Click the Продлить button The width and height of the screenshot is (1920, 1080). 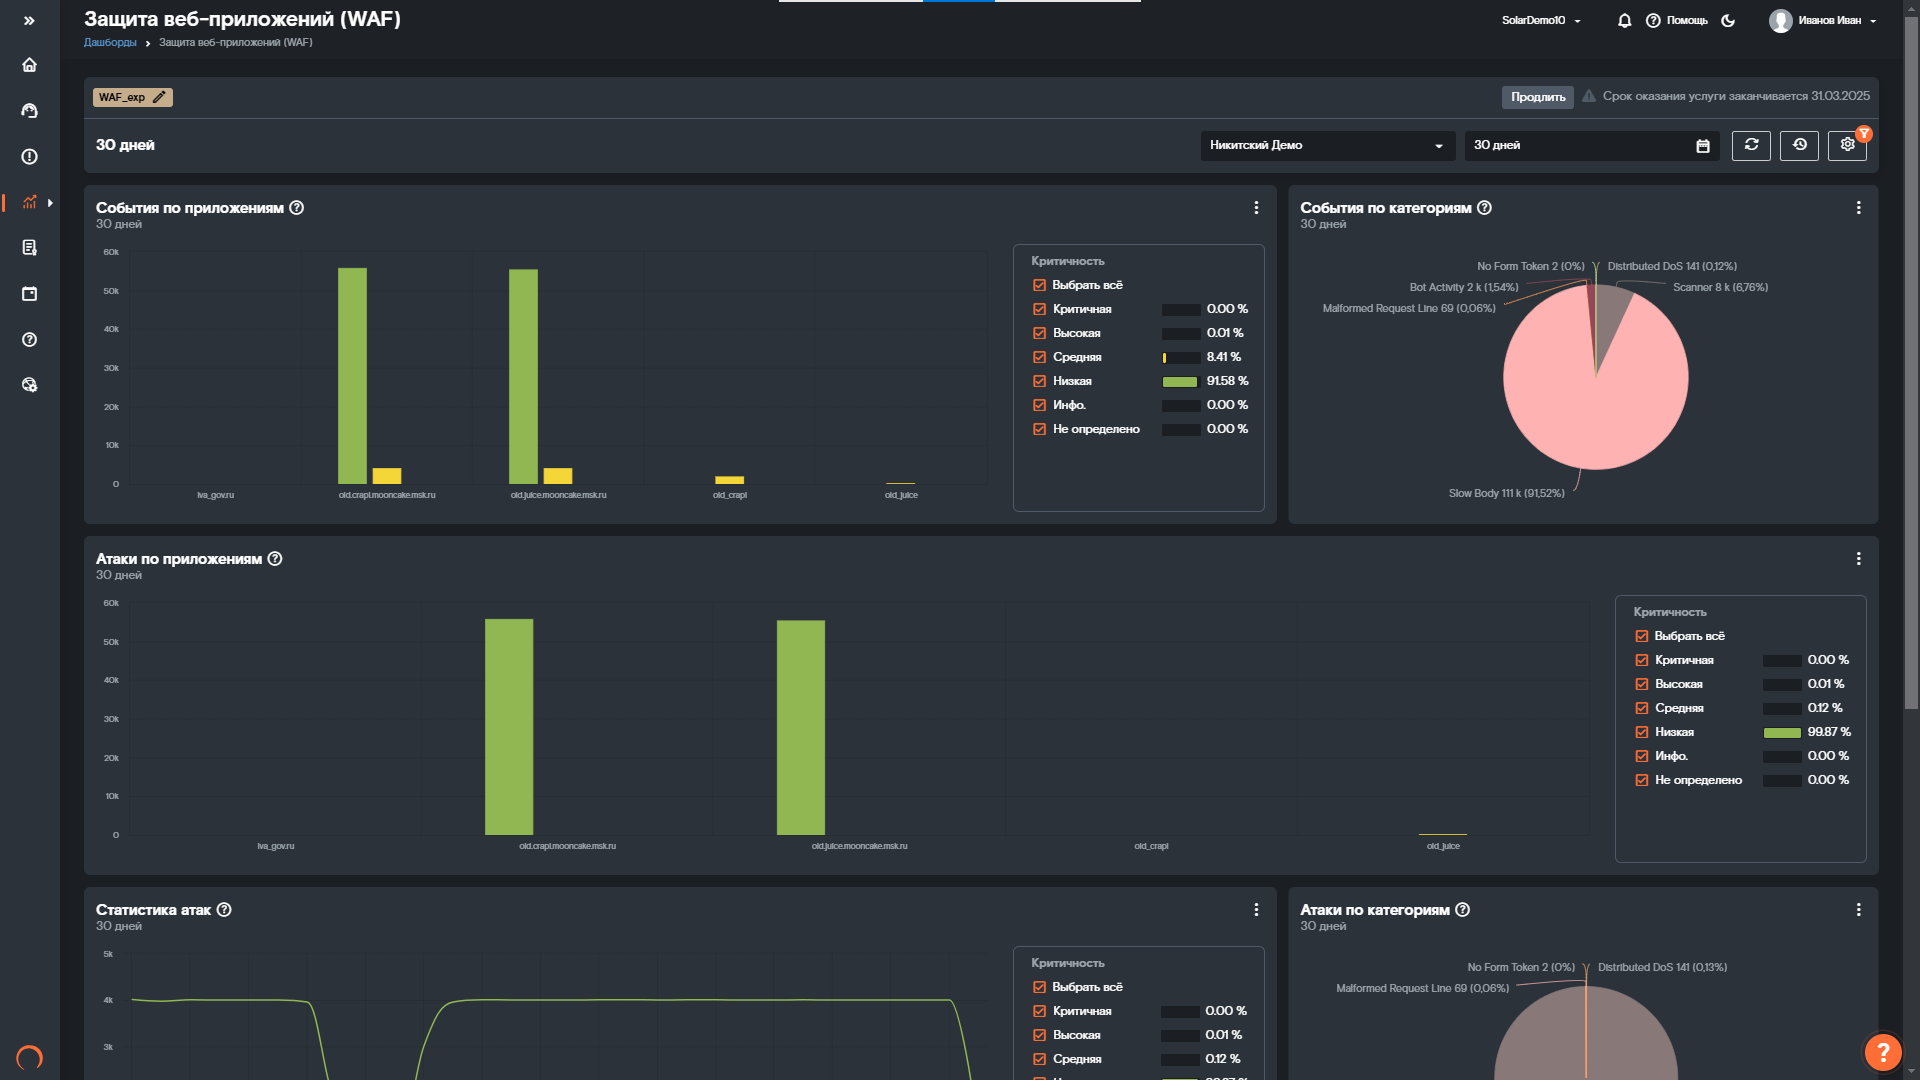tap(1537, 98)
